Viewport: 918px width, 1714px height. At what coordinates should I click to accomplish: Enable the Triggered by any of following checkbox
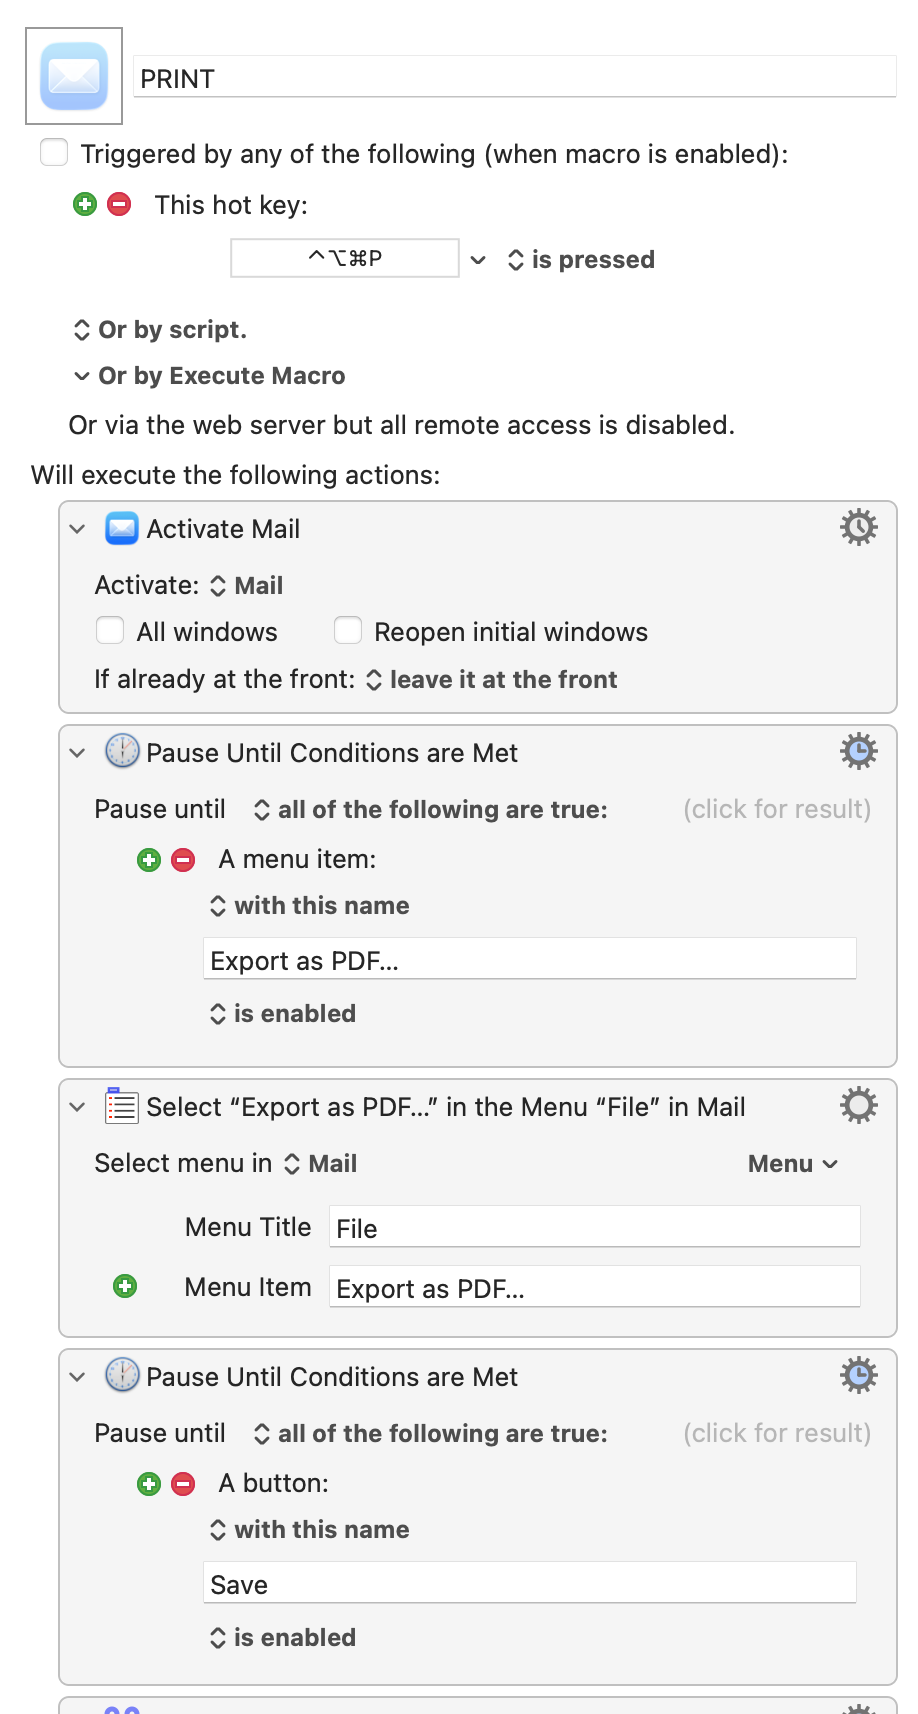[54, 153]
